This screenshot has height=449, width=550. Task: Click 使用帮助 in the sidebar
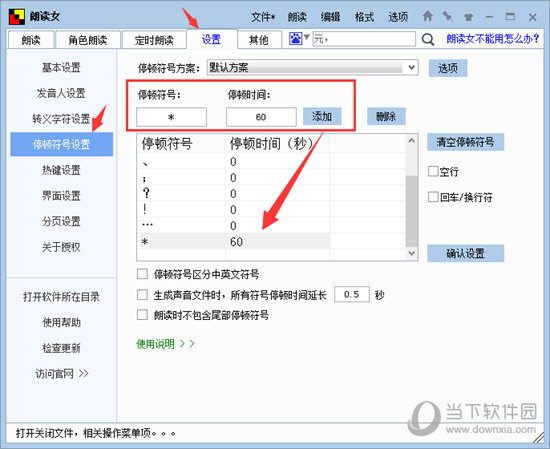tap(61, 322)
